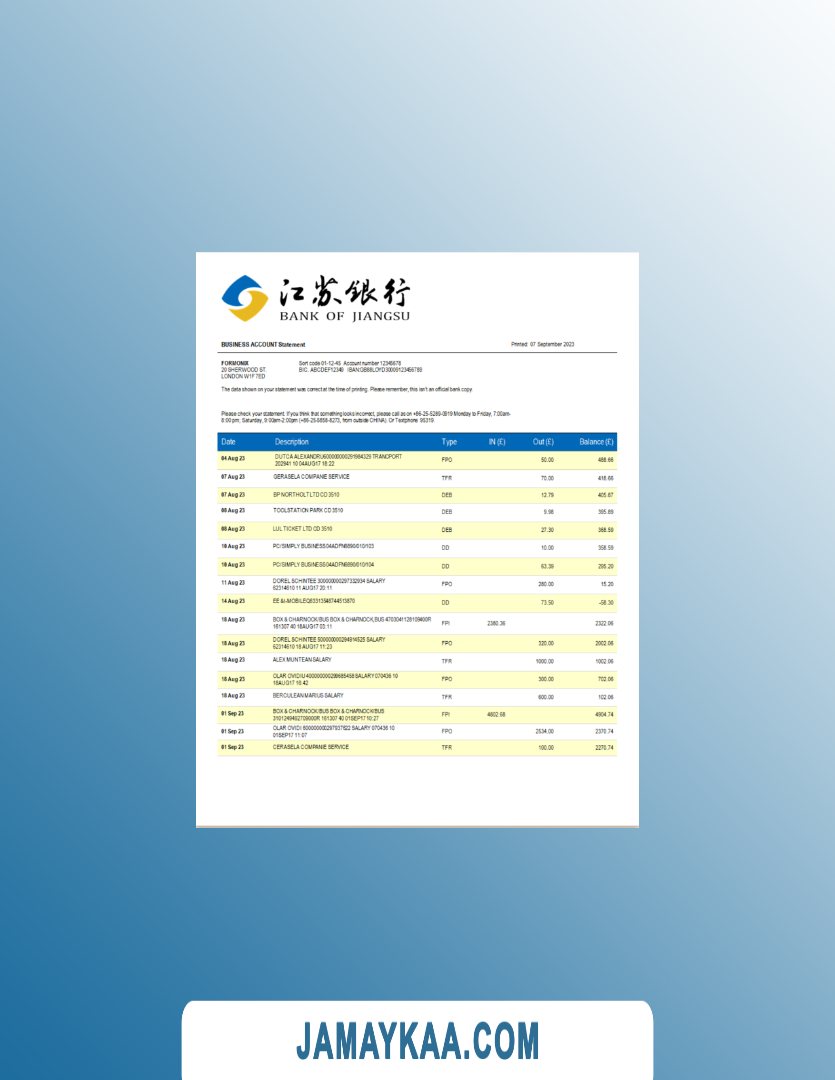
Task: Click the 'OLAR OVIDIU' salary description on 18 Aug
Action: coord(336,680)
